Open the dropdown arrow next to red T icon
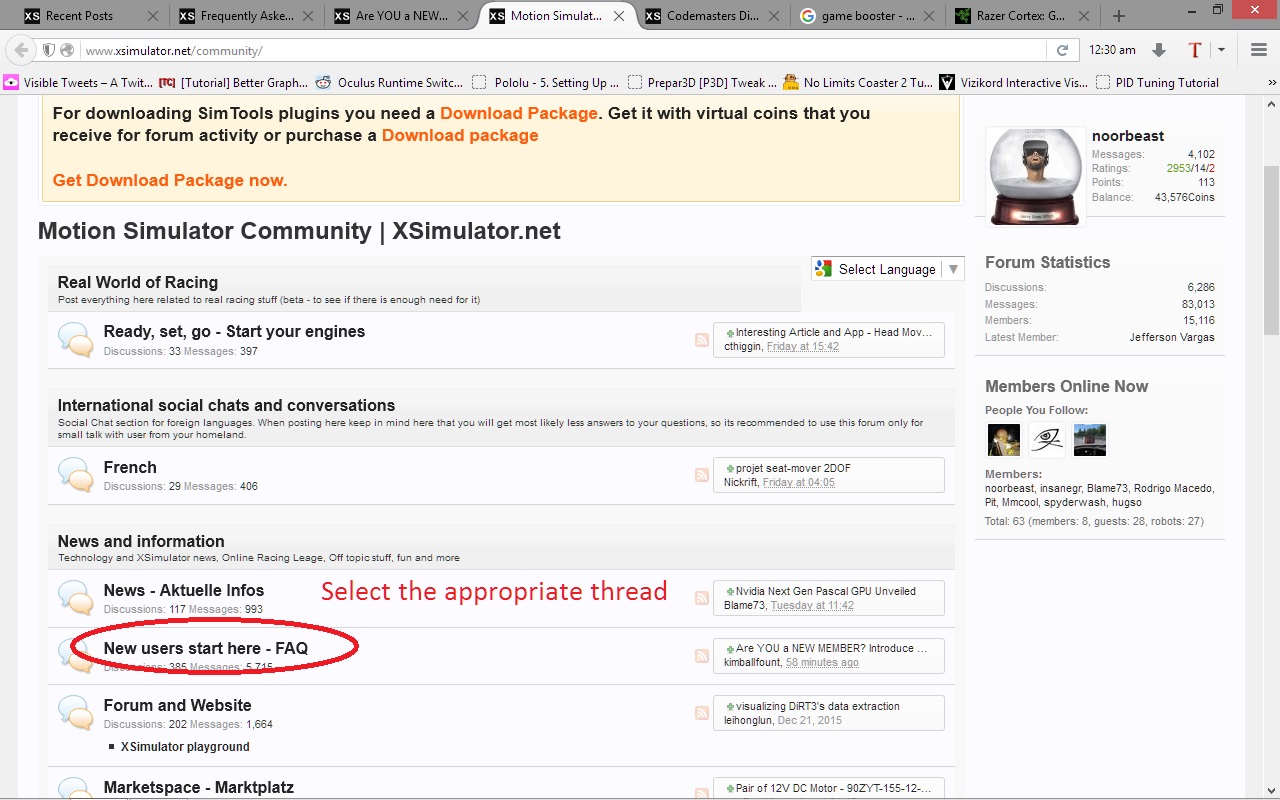This screenshot has height=800, width=1280. pos(1221,50)
